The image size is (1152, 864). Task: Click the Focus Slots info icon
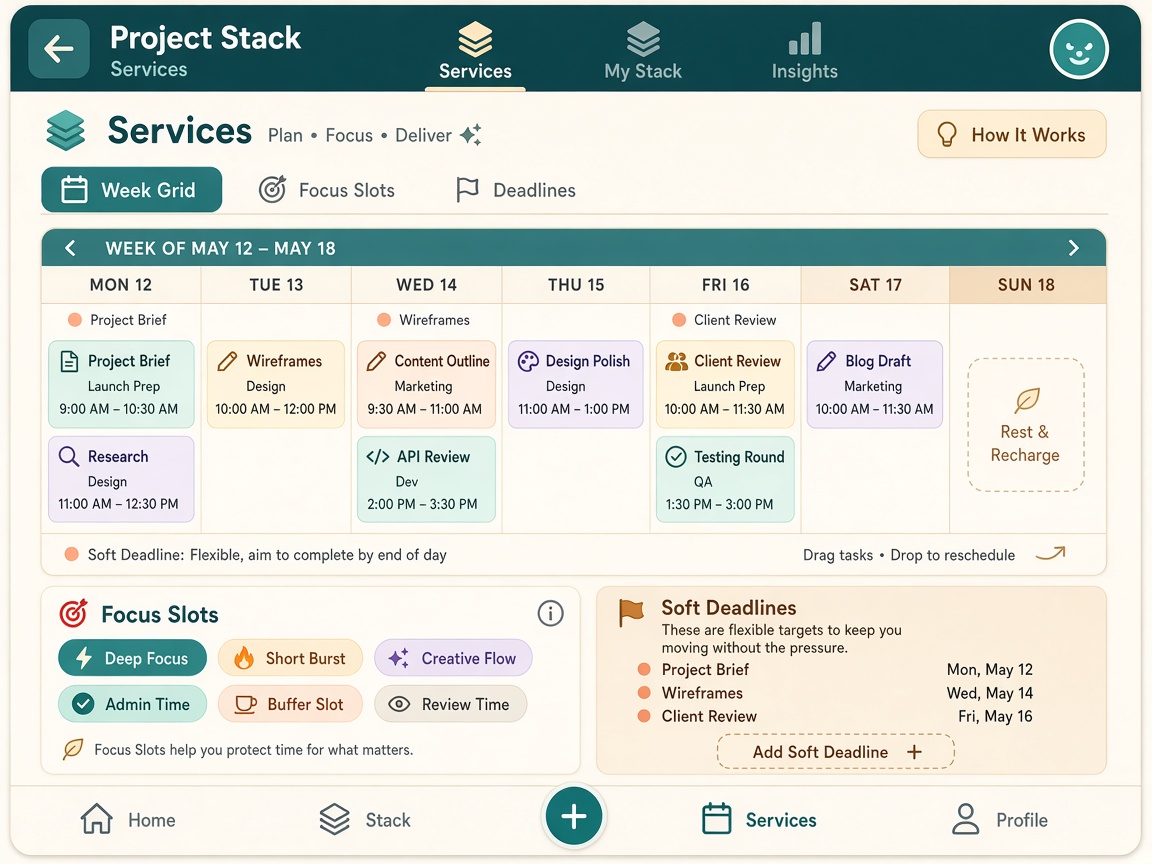coord(550,613)
